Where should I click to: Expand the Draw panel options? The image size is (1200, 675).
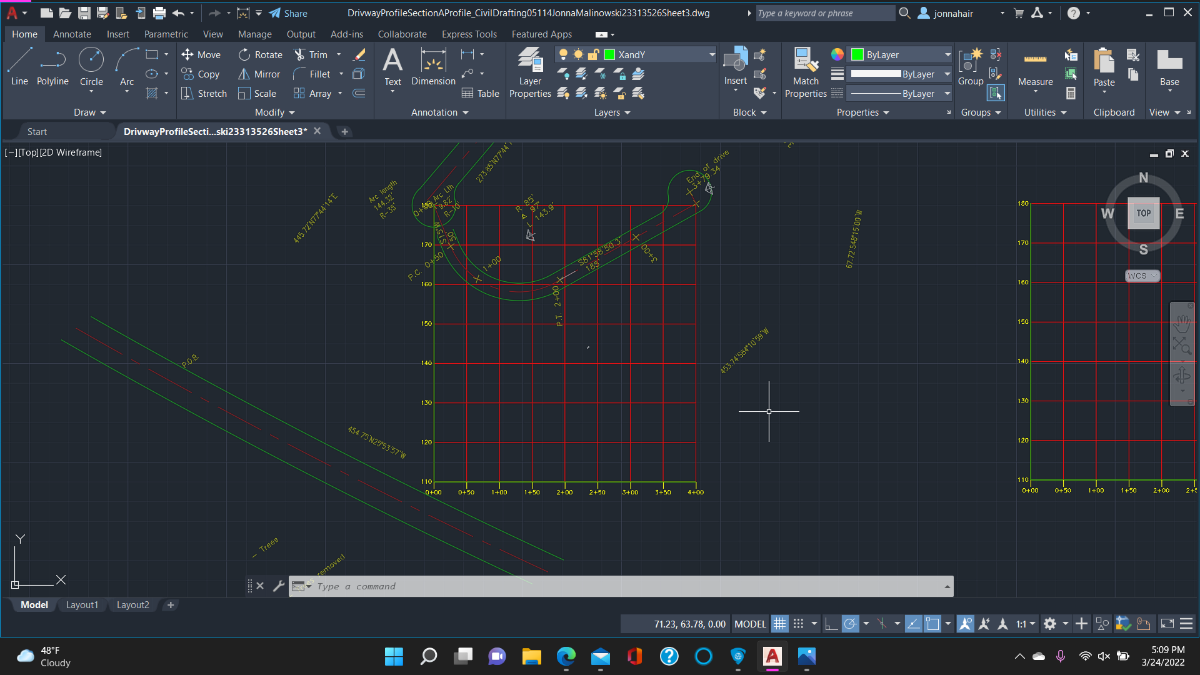point(90,113)
